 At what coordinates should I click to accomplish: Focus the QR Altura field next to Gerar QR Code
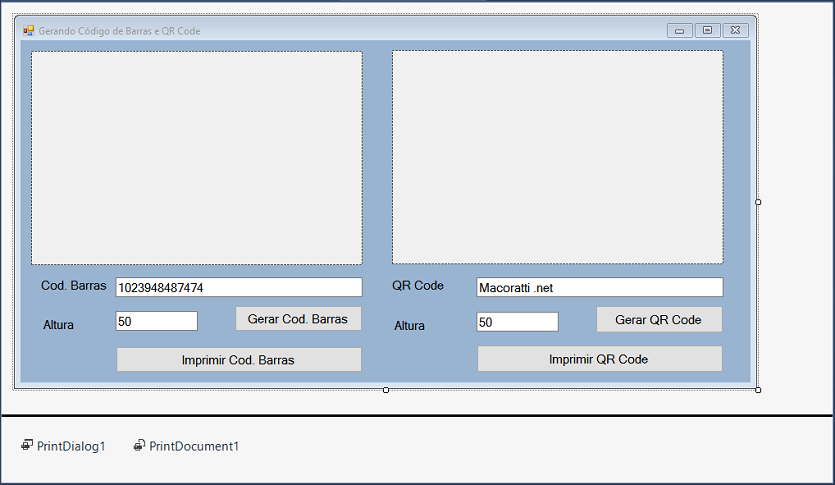tap(517, 322)
